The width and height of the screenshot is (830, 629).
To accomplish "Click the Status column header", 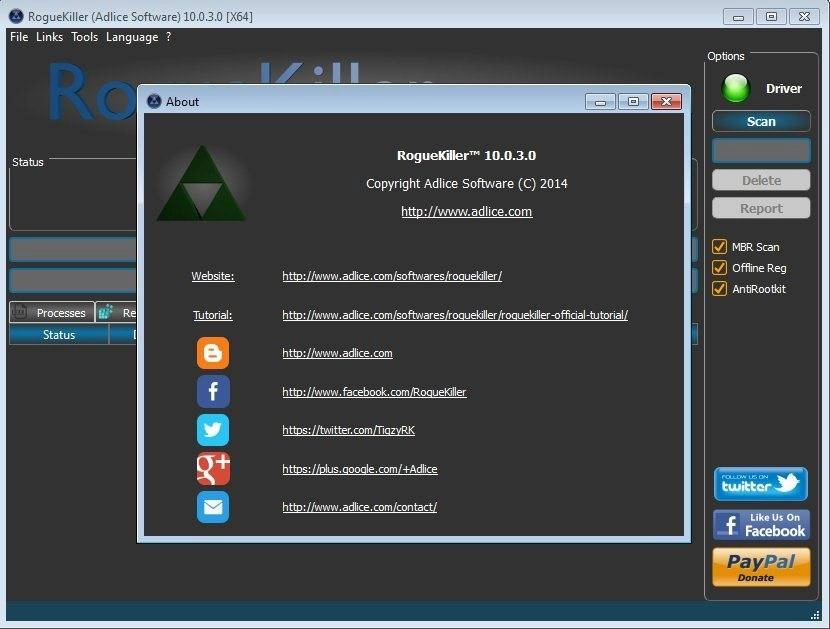I will (59, 335).
